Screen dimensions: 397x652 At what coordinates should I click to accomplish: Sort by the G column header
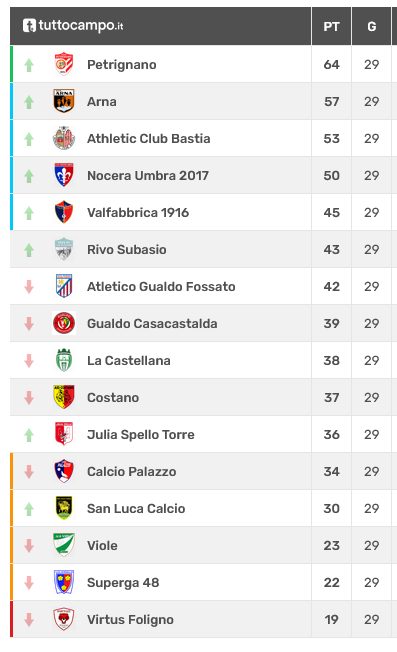click(372, 26)
